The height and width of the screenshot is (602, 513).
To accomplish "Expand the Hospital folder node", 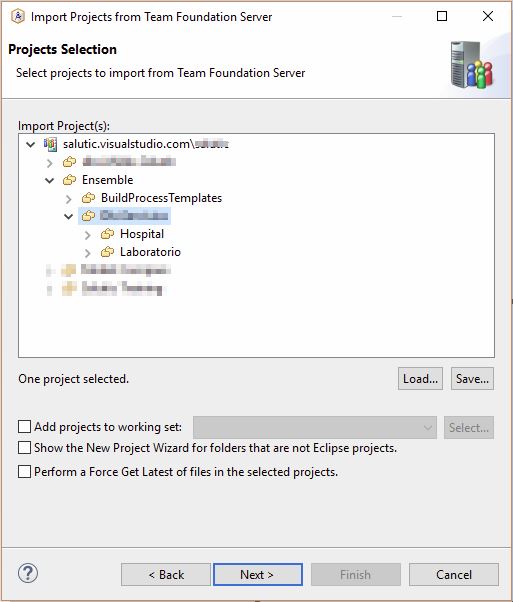I will [x=88, y=235].
